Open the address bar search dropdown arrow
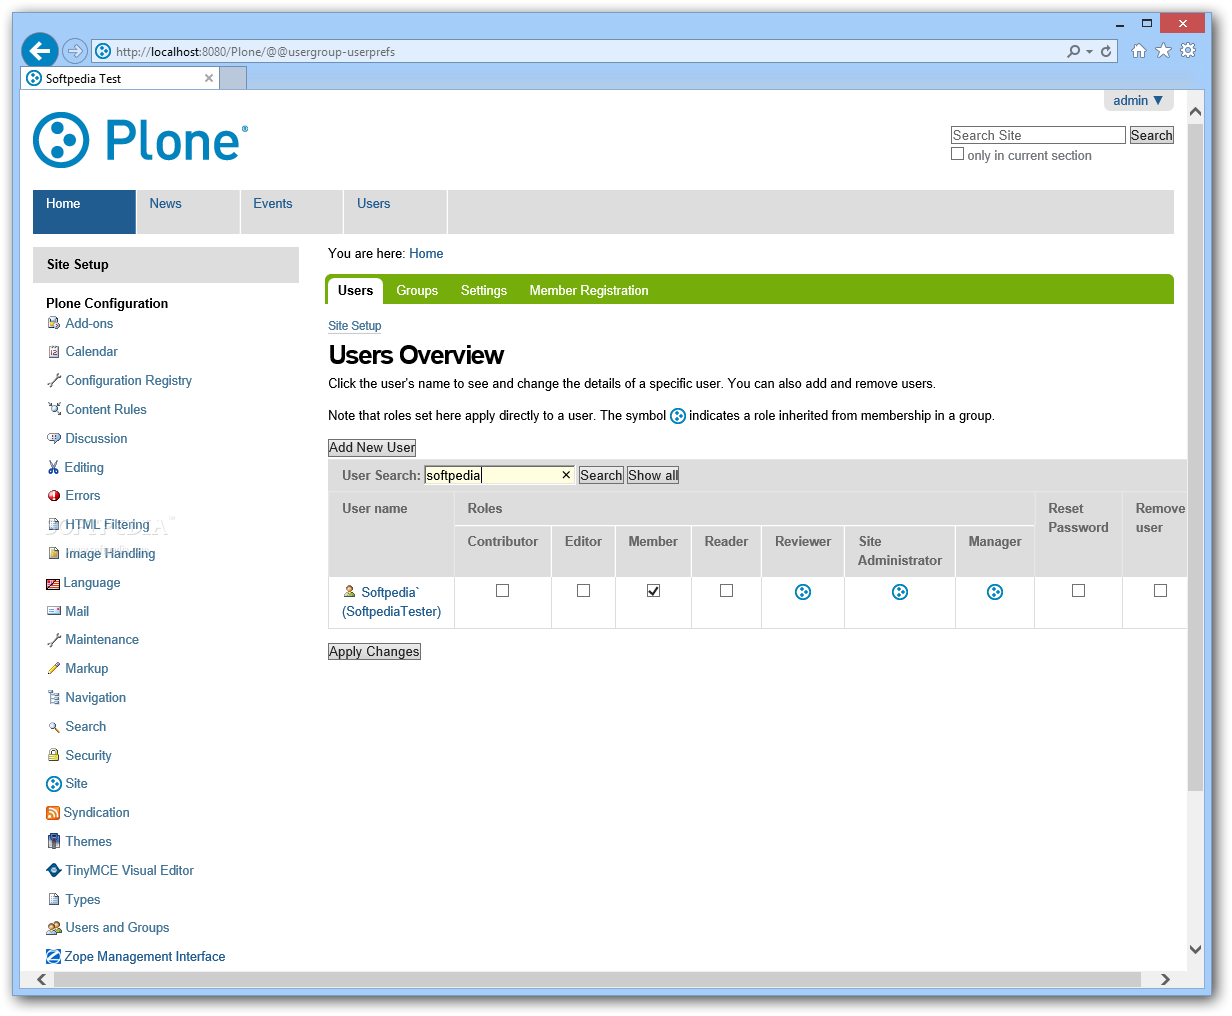 (1089, 51)
